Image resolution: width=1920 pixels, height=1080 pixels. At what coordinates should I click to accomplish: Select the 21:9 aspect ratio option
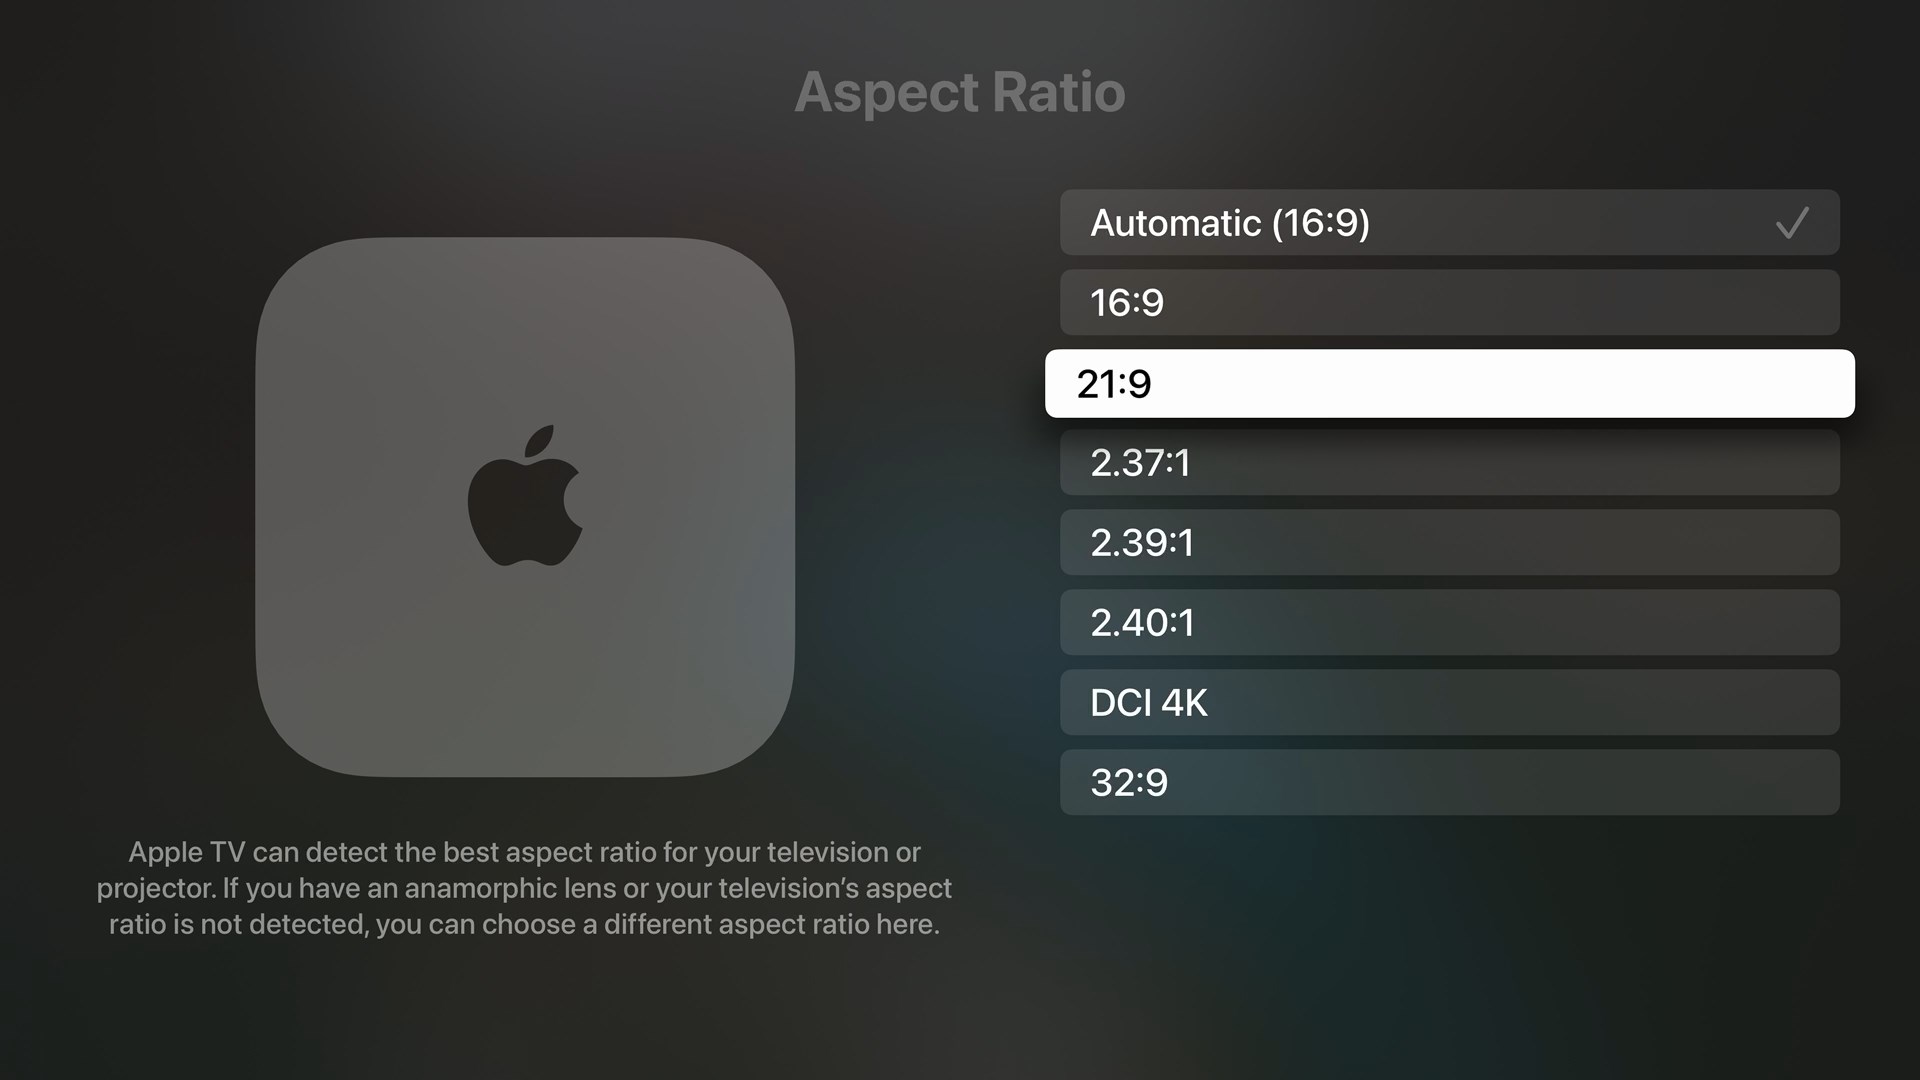1449,382
